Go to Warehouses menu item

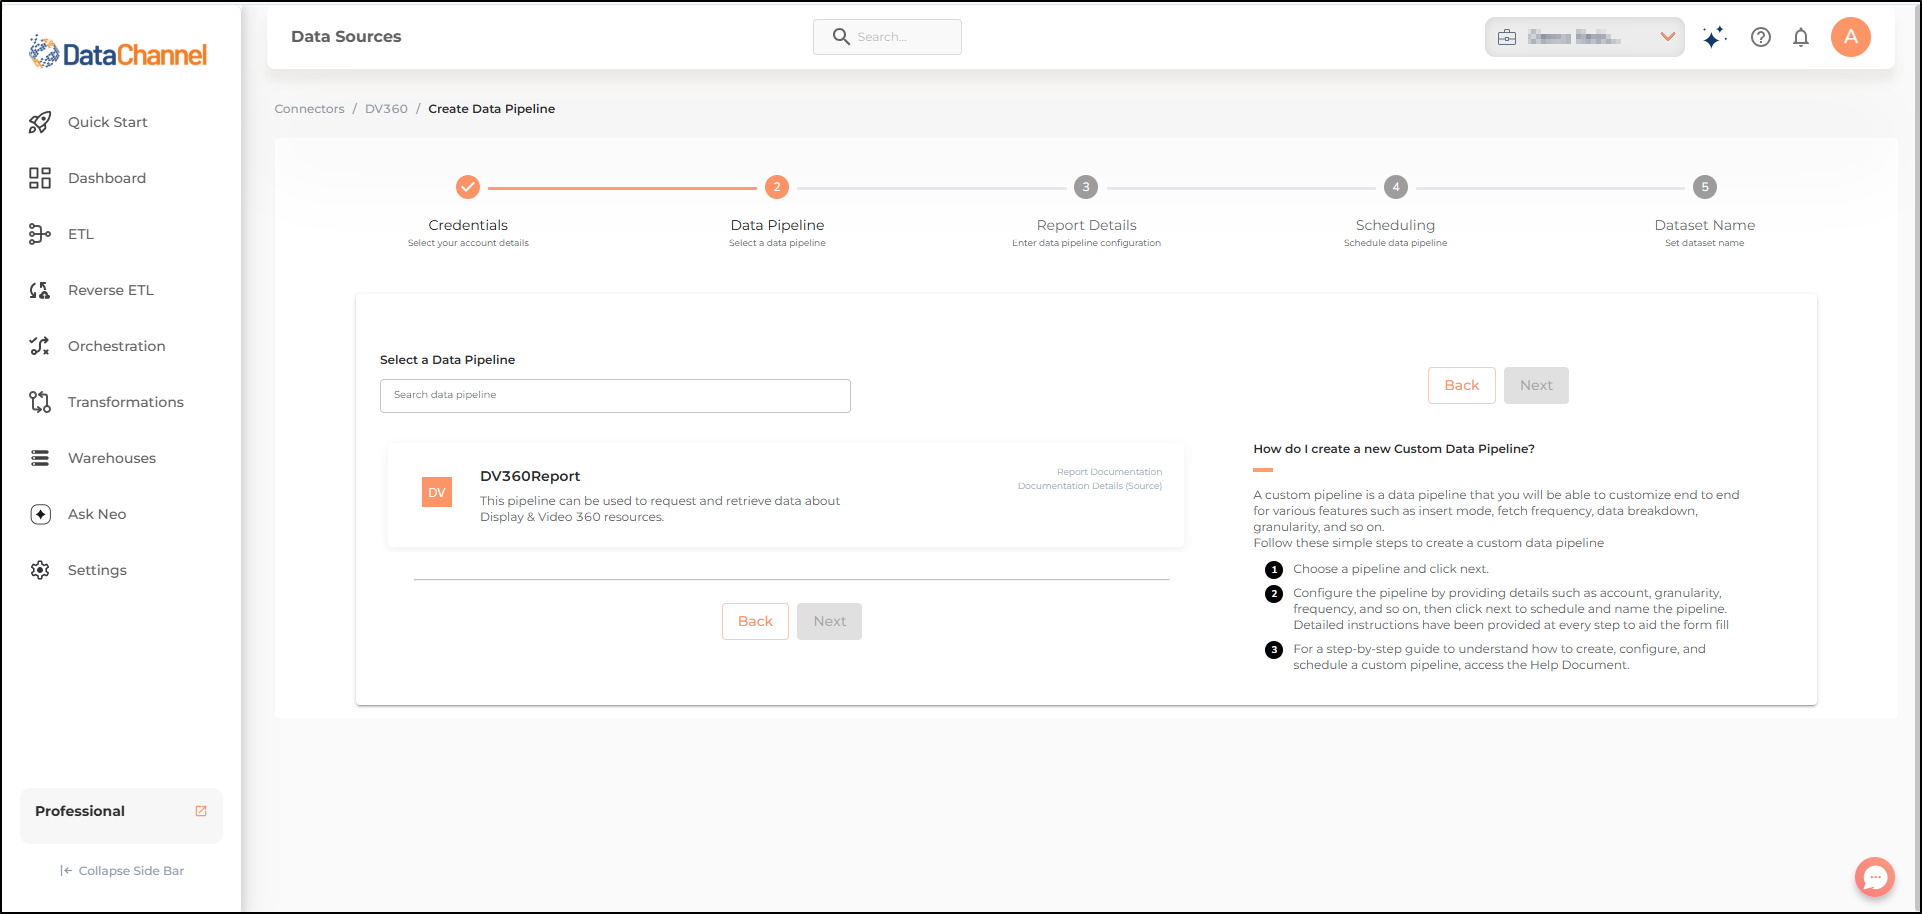click(112, 458)
